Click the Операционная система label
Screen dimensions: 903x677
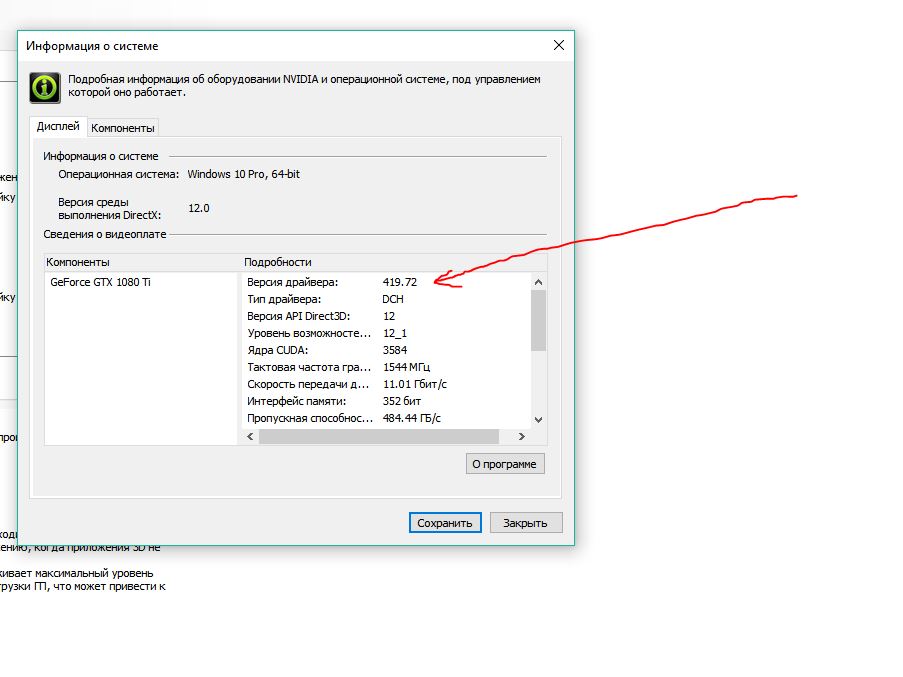tap(119, 174)
